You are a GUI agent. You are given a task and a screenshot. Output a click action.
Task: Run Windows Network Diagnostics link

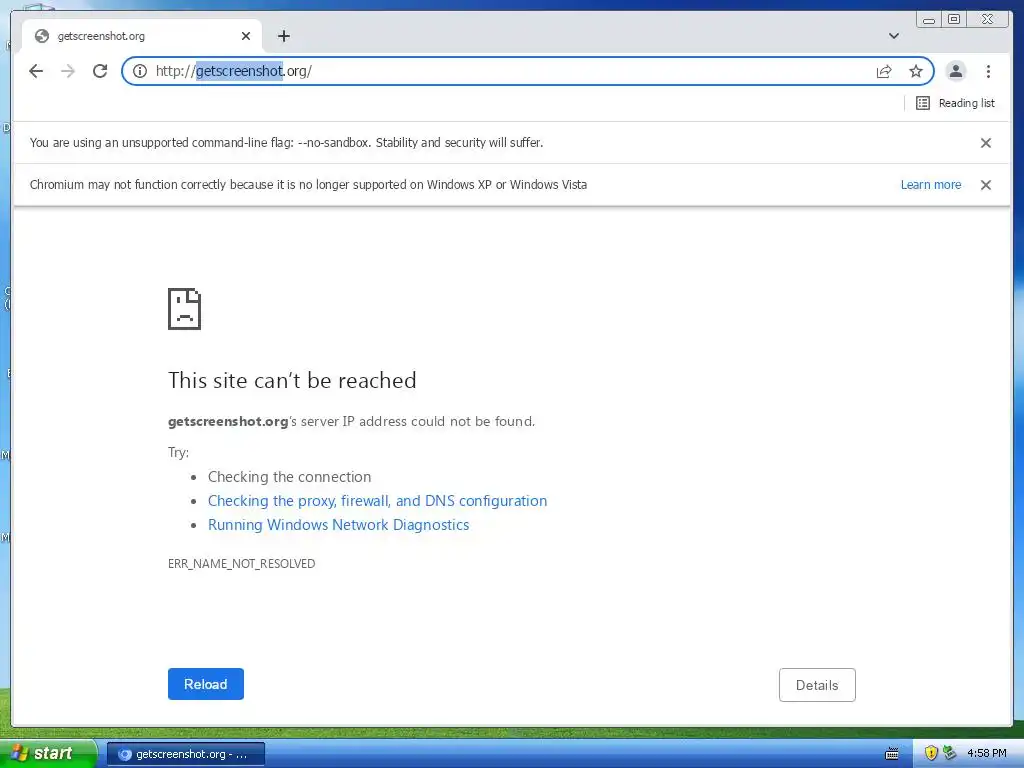point(338,525)
